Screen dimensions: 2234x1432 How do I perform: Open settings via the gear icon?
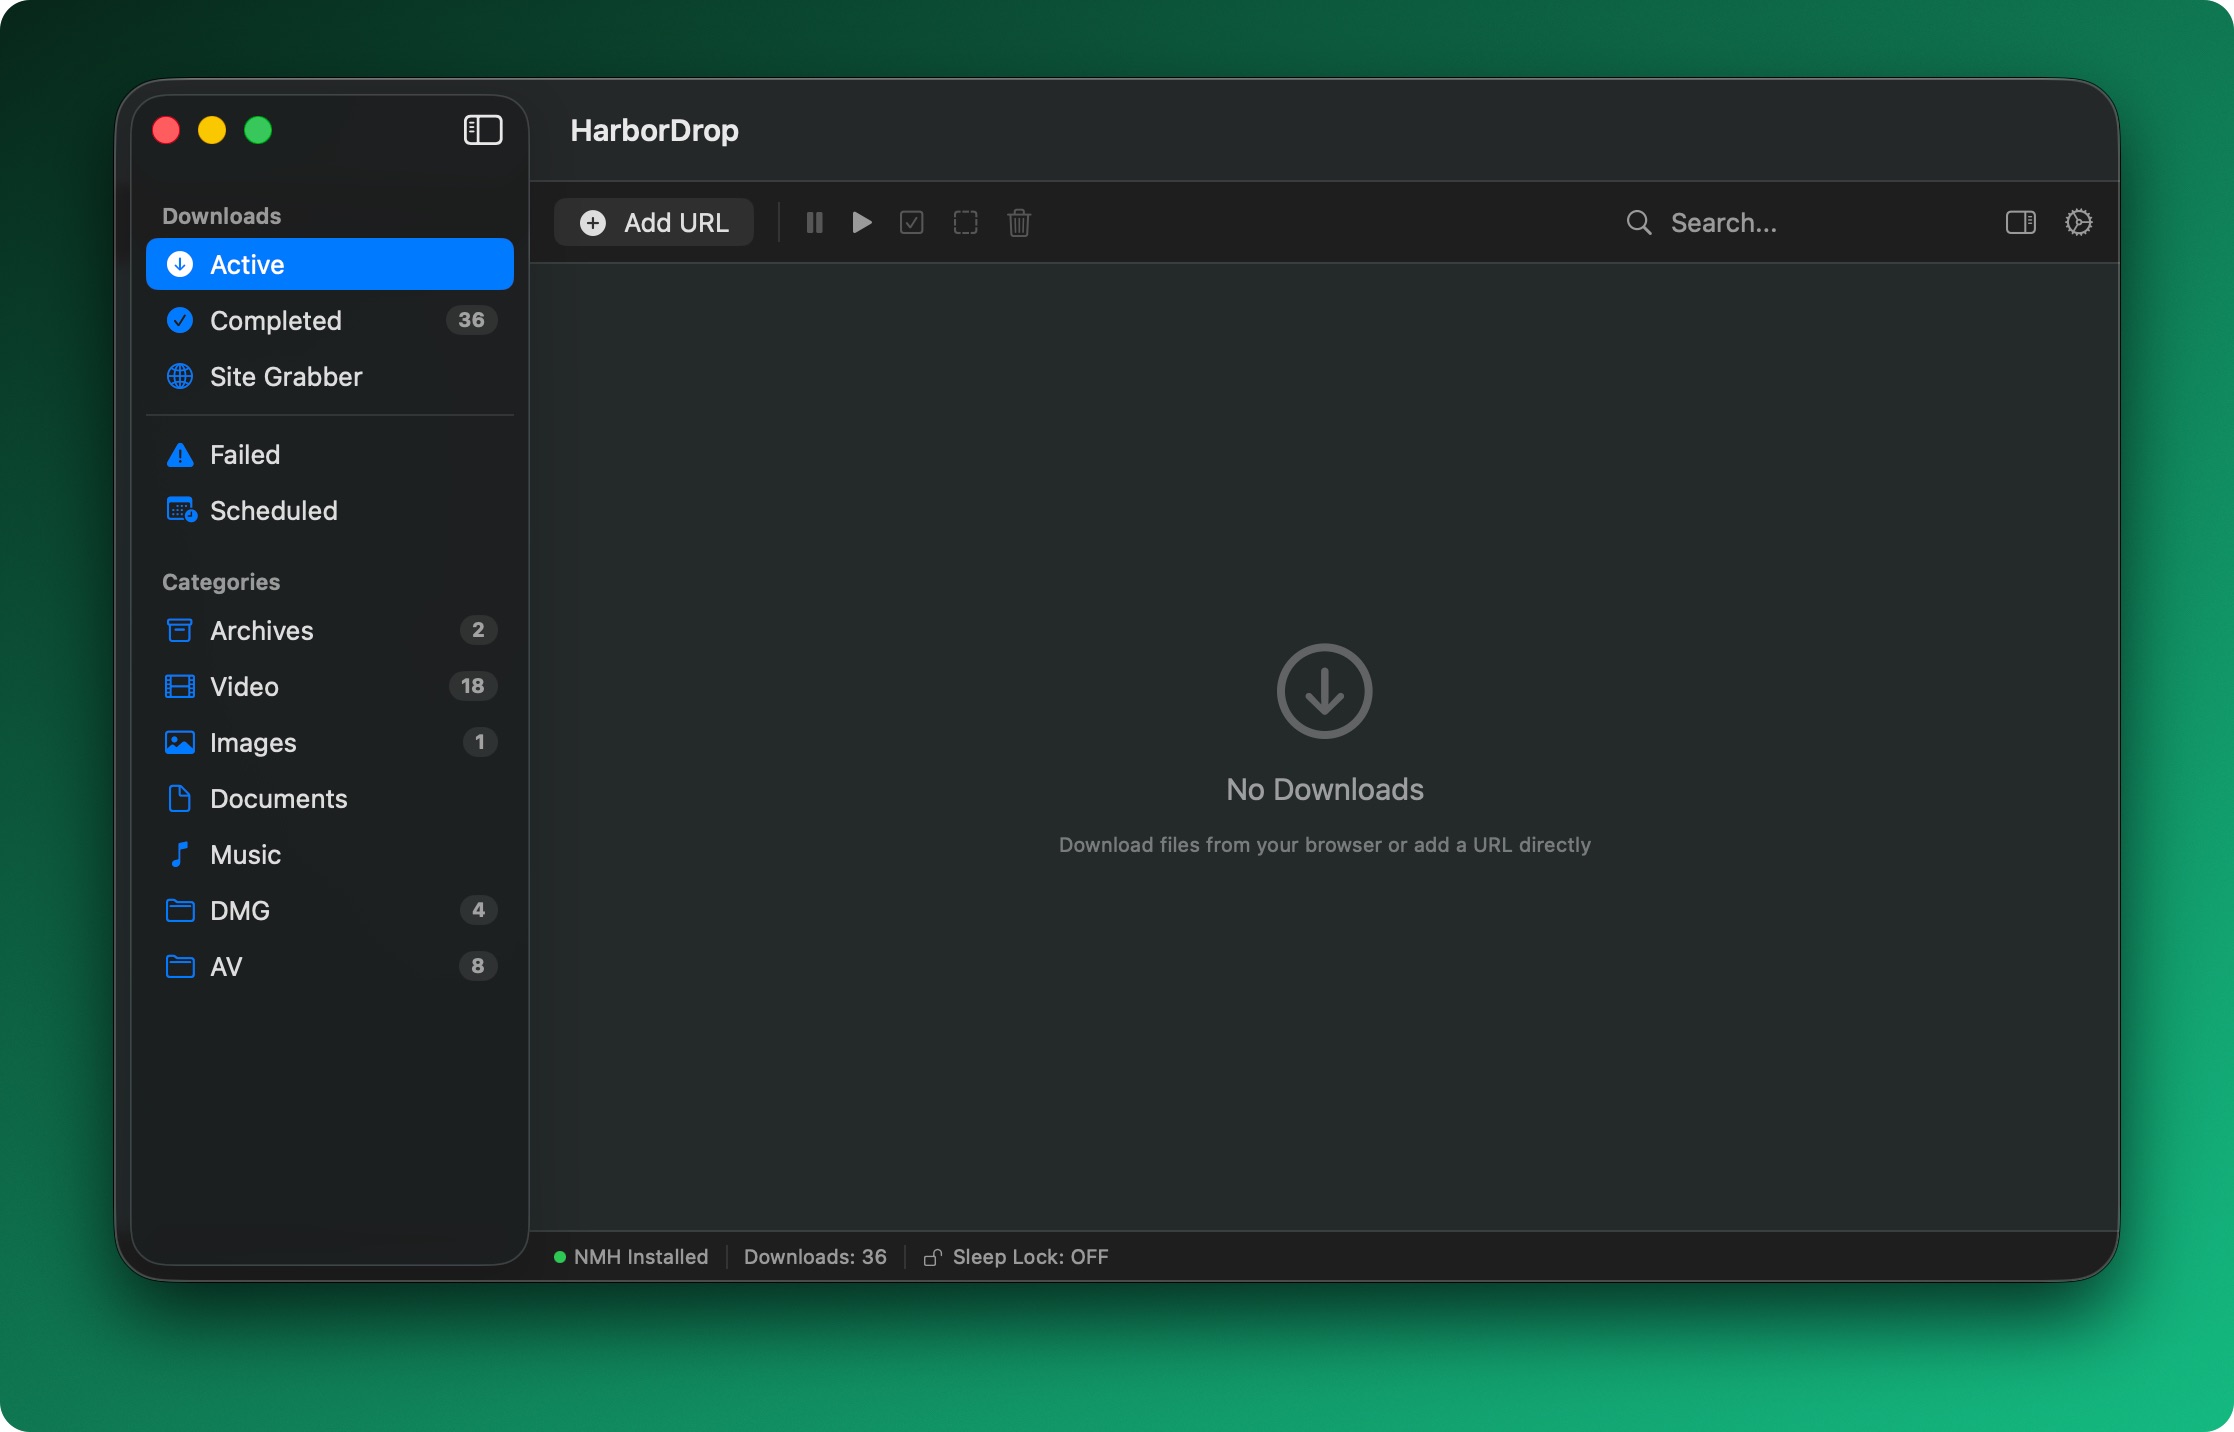click(x=2079, y=222)
